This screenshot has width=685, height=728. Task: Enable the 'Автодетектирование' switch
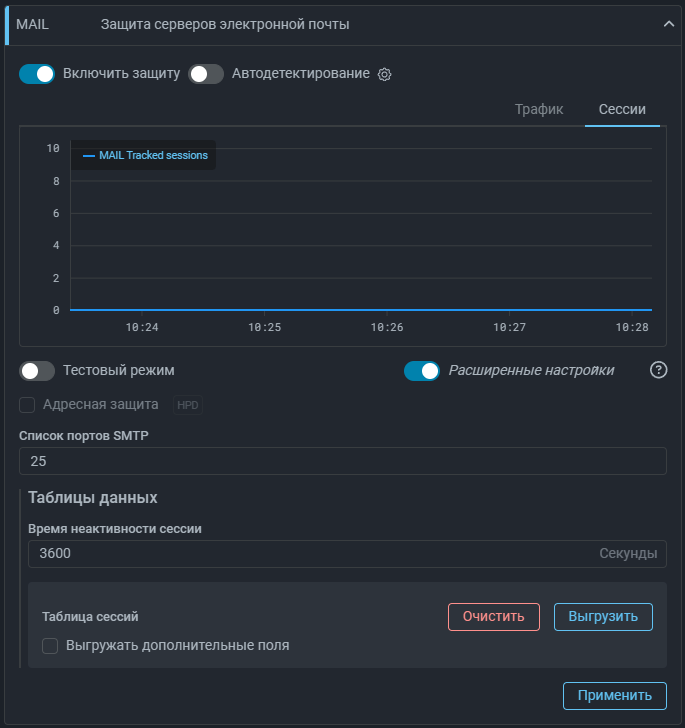point(206,74)
